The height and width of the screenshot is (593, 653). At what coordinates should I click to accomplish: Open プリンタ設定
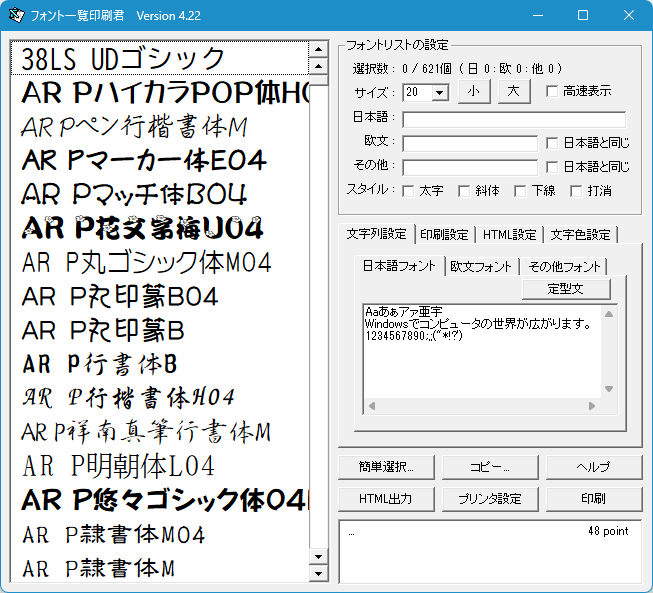click(490, 499)
